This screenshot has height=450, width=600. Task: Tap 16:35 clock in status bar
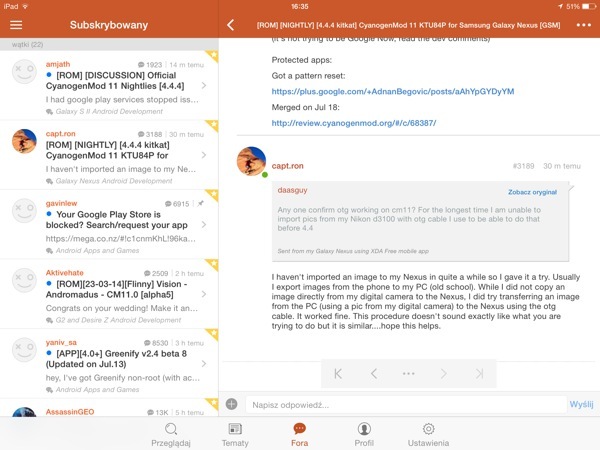click(x=300, y=7)
